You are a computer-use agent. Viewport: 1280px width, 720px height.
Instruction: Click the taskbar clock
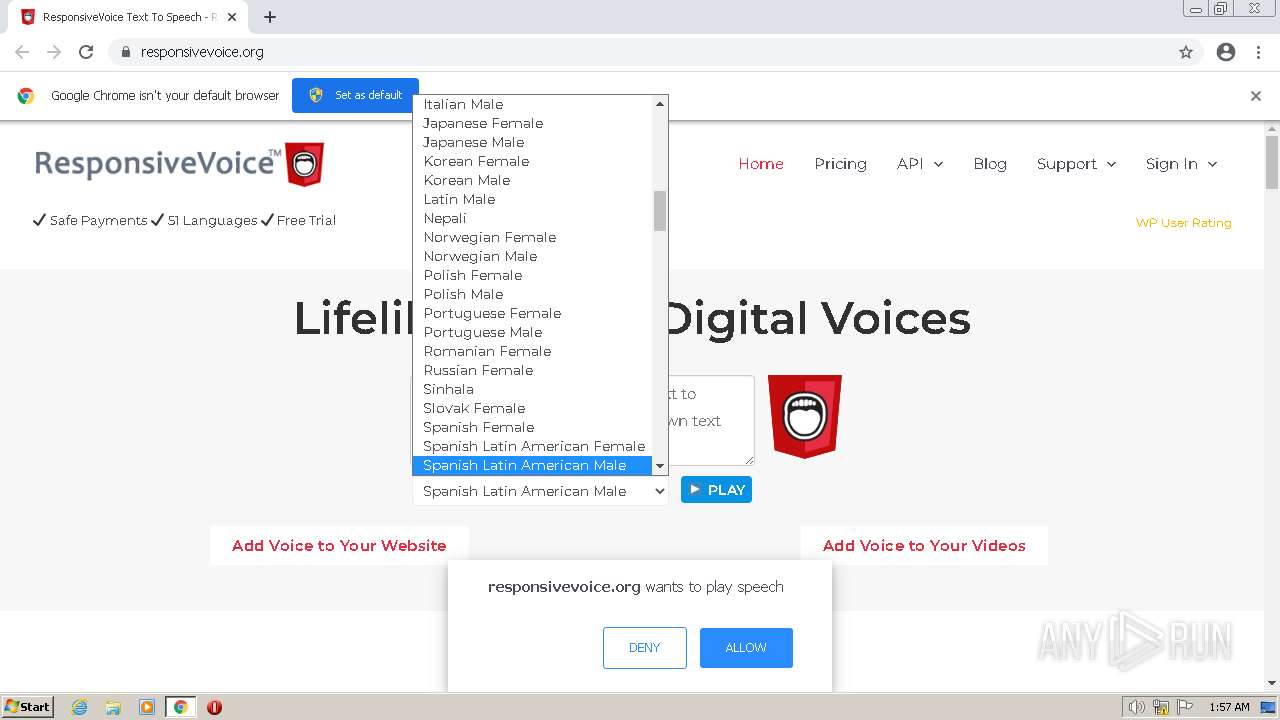1229,707
